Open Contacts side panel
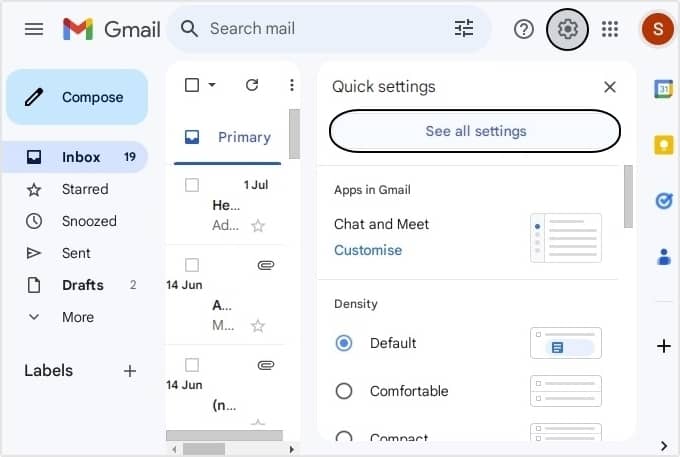This screenshot has width=680, height=457. click(664, 256)
